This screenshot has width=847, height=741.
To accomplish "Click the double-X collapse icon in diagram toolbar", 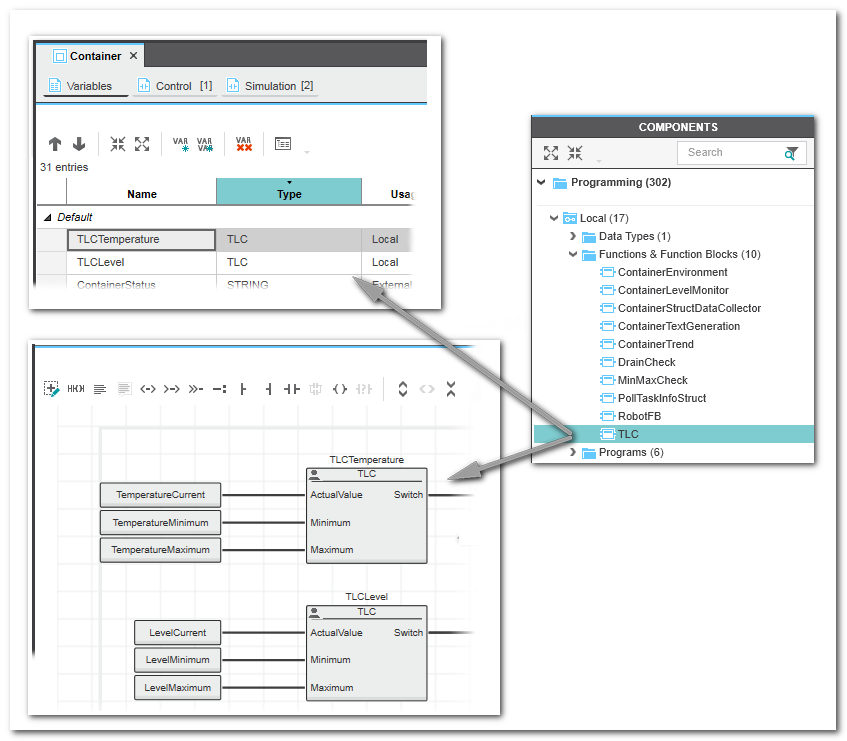I will tap(451, 389).
